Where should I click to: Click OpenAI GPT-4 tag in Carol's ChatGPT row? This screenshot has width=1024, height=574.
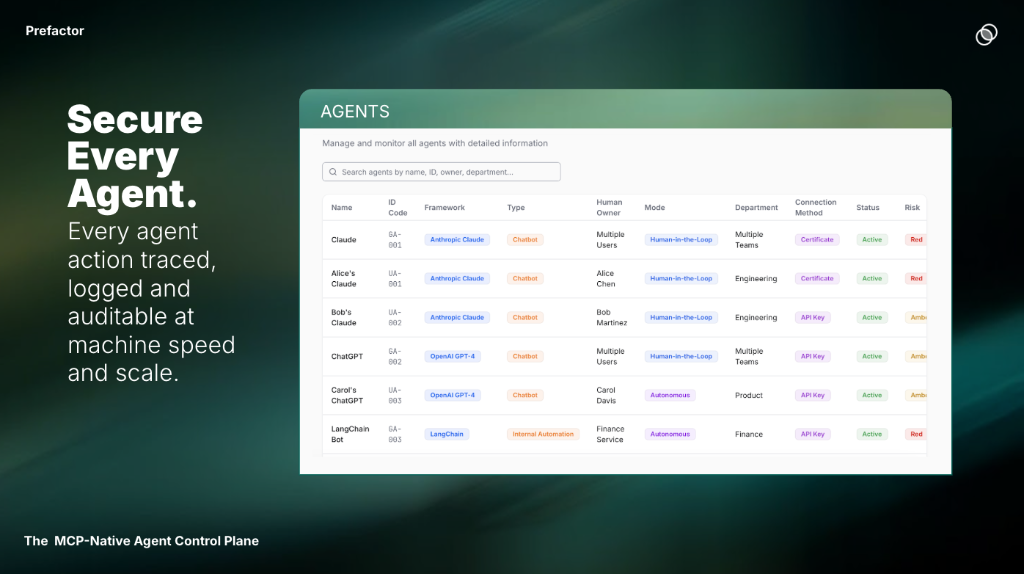click(453, 395)
